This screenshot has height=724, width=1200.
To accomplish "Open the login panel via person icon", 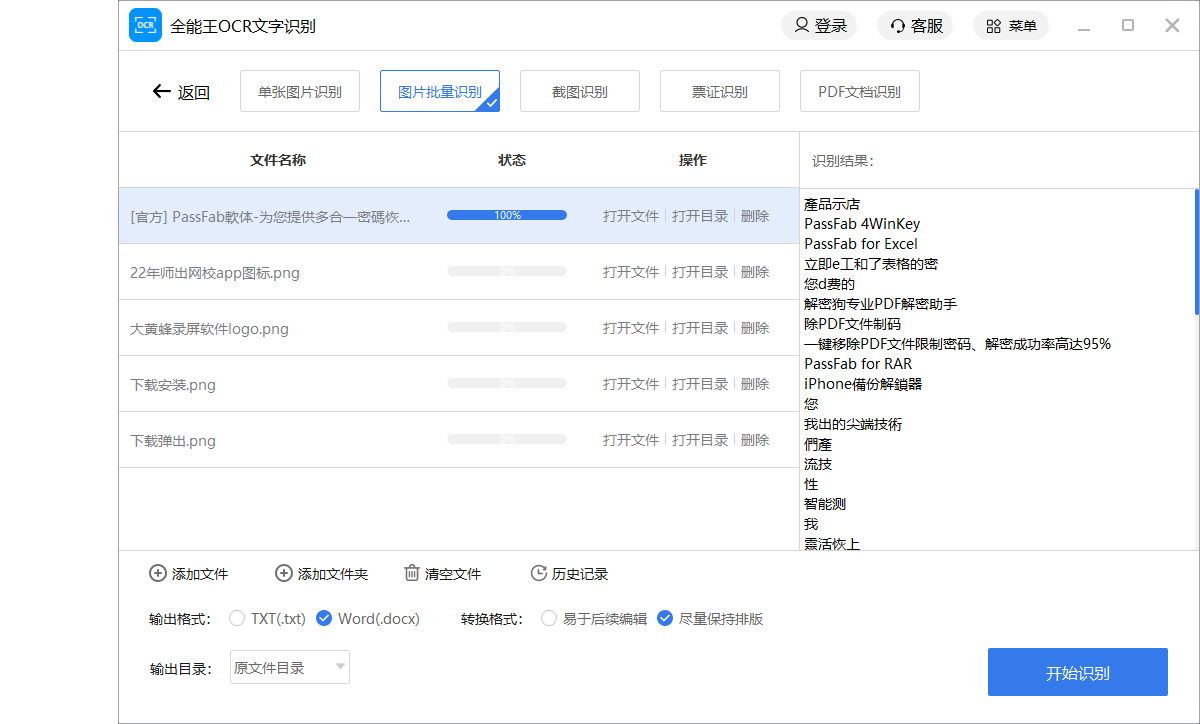I will pyautogui.click(x=799, y=25).
